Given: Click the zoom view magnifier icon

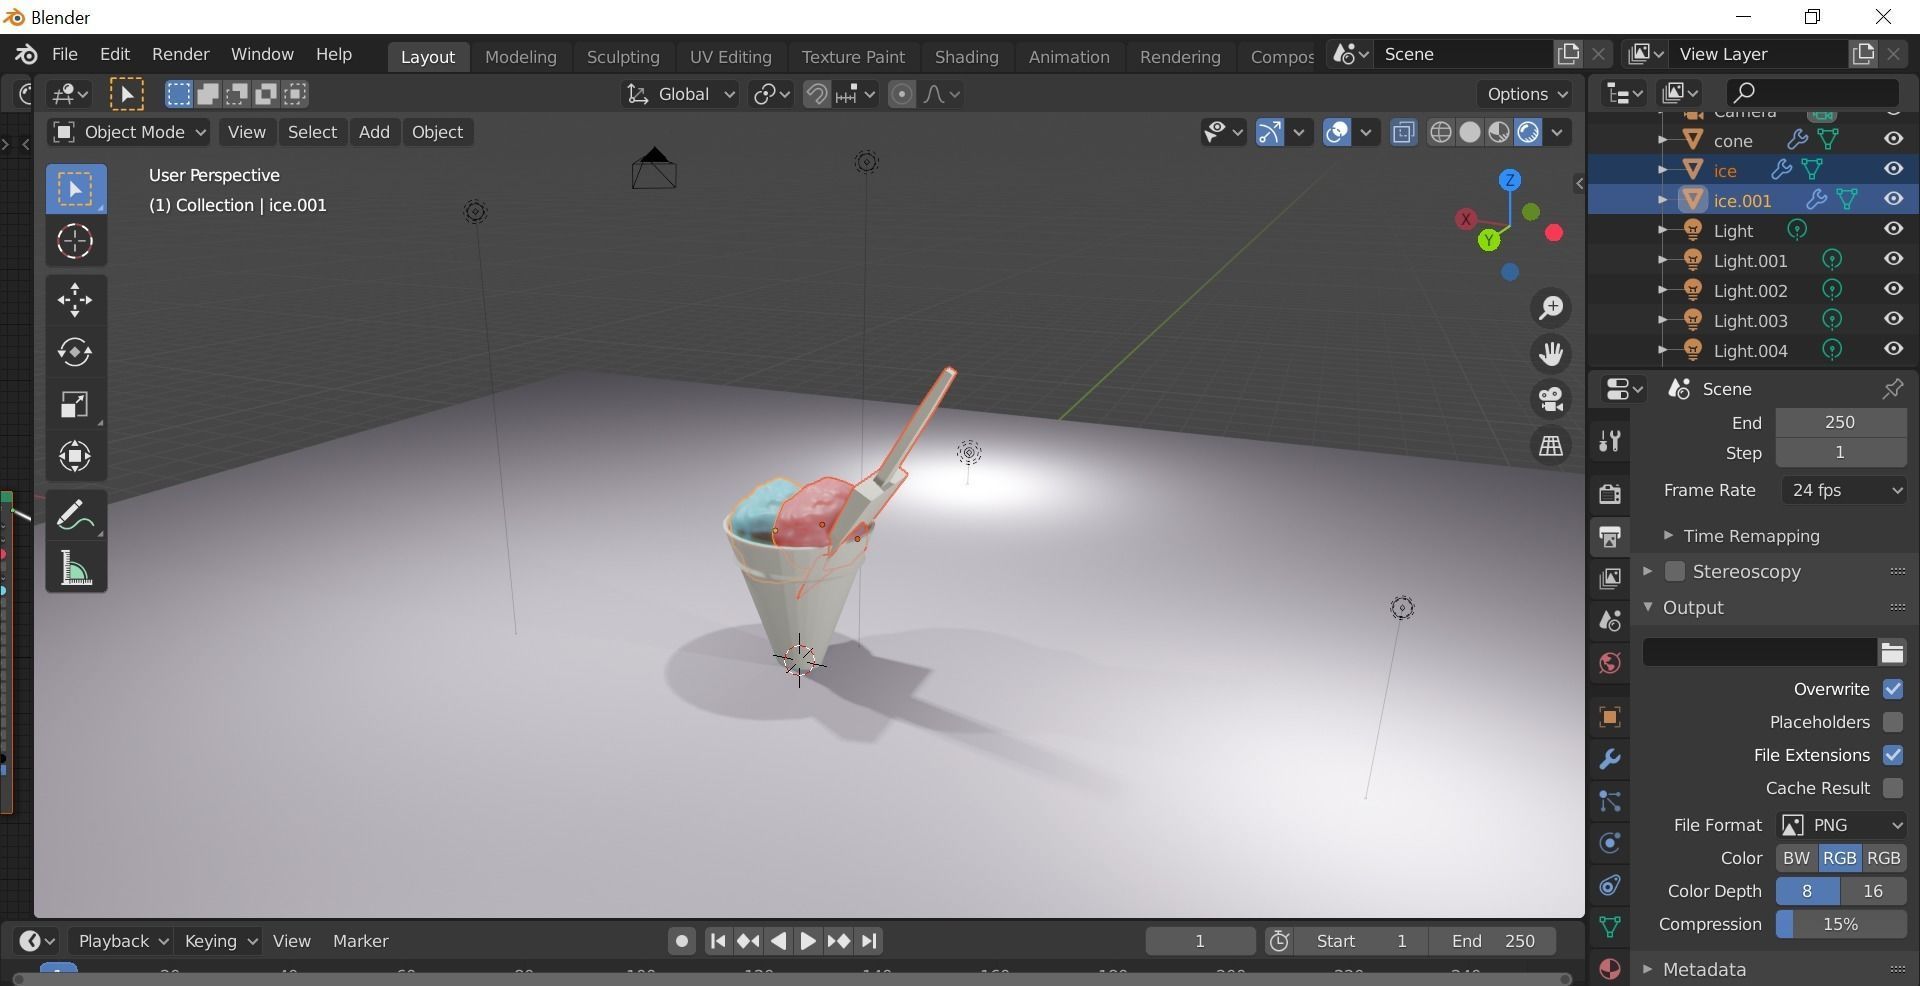Looking at the screenshot, I should (x=1551, y=308).
